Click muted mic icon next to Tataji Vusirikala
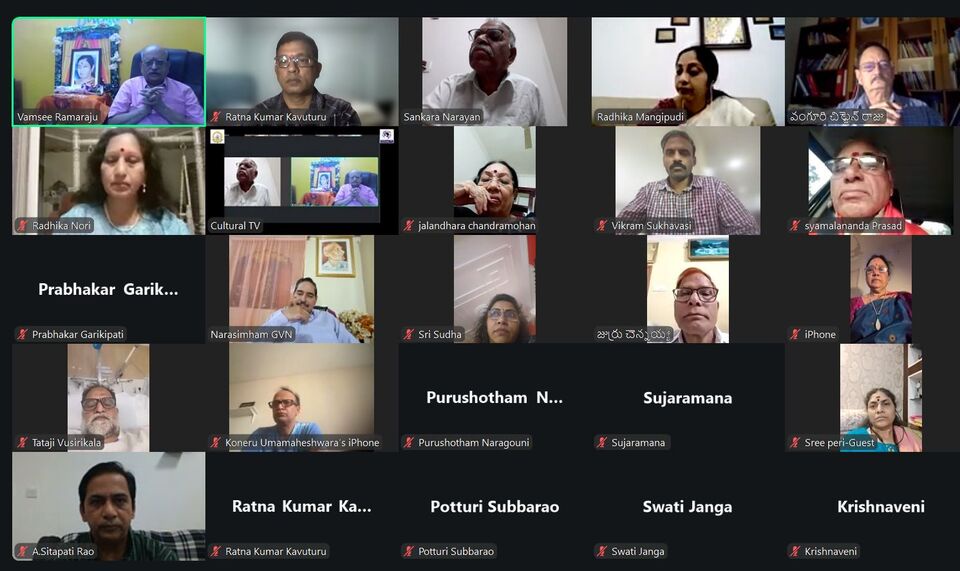Screen dimensions: 960x571 pos(23,442)
